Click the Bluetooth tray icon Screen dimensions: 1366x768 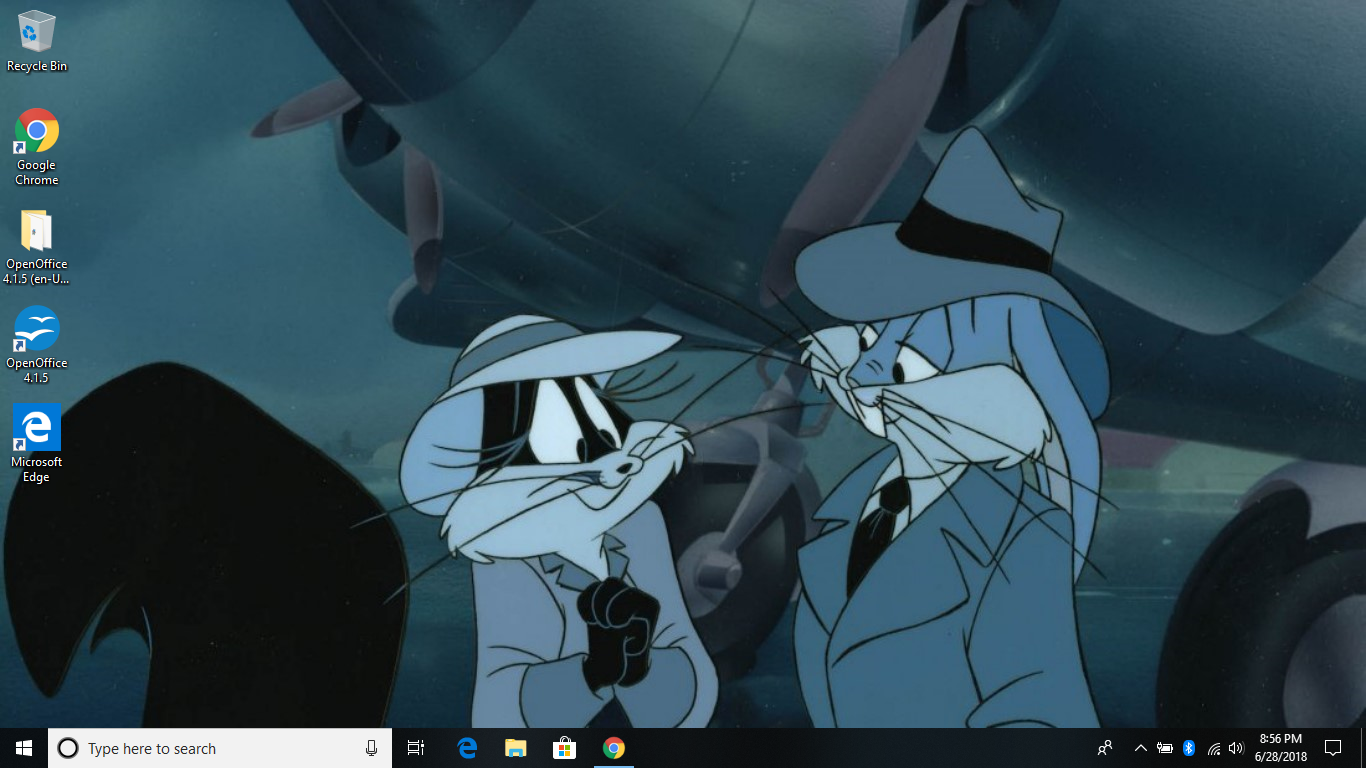click(1189, 748)
